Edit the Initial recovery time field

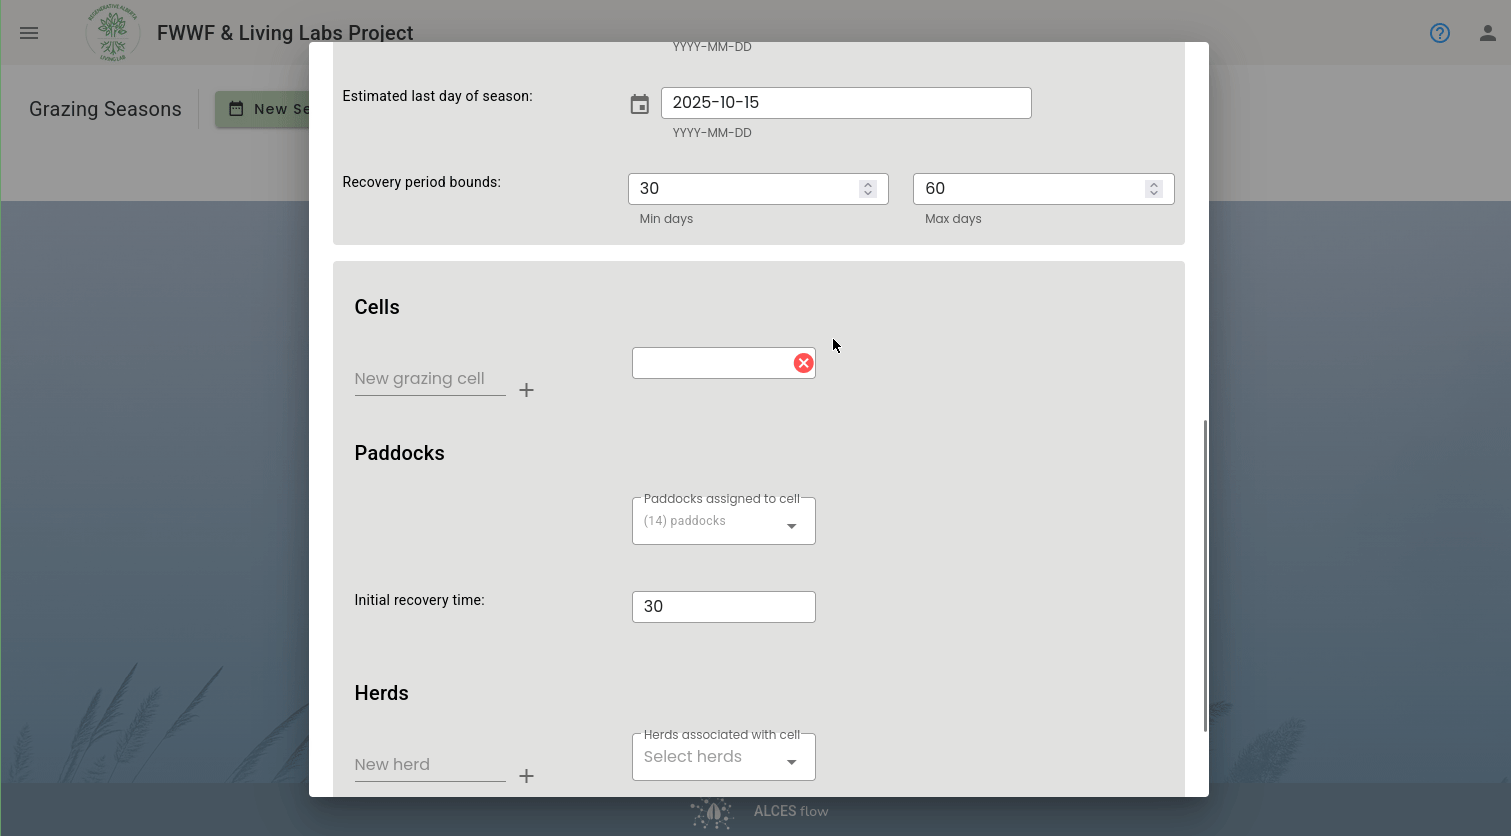click(724, 607)
